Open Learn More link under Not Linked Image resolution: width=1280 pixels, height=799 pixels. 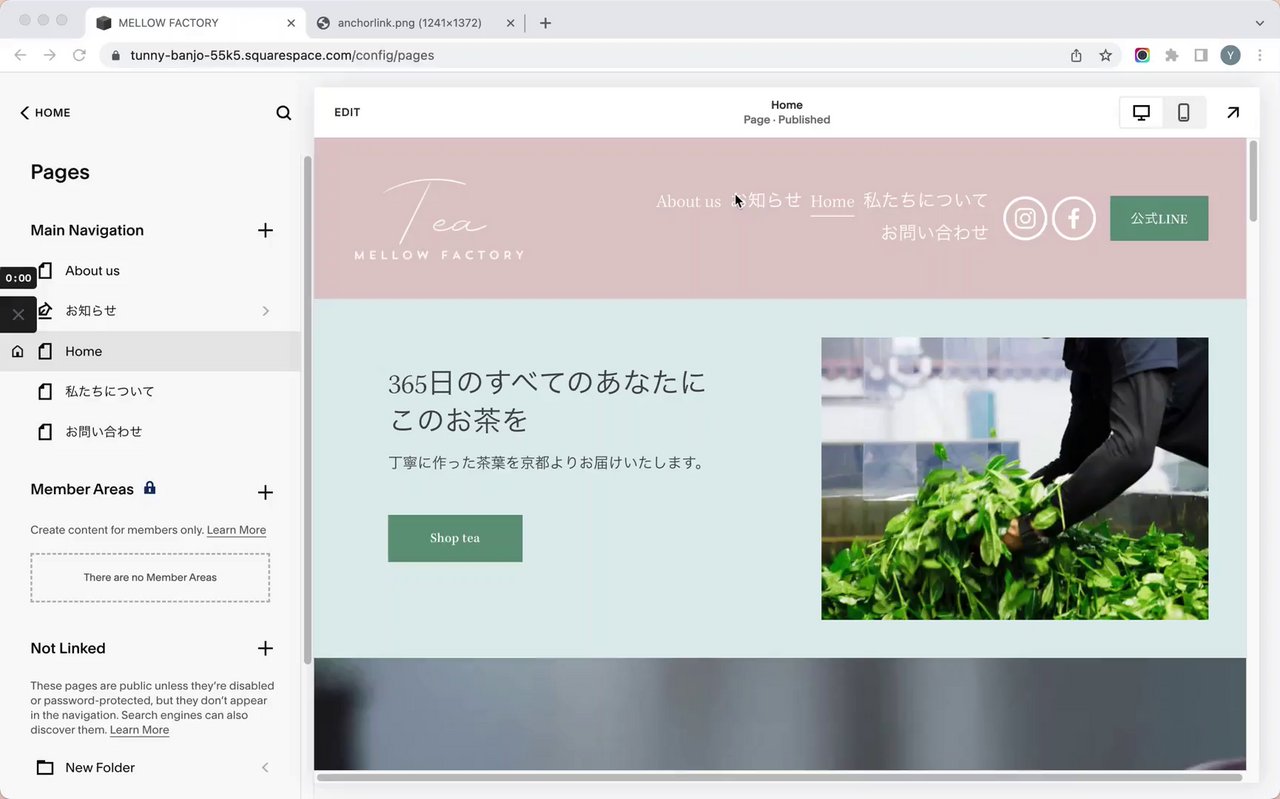(x=139, y=730)
